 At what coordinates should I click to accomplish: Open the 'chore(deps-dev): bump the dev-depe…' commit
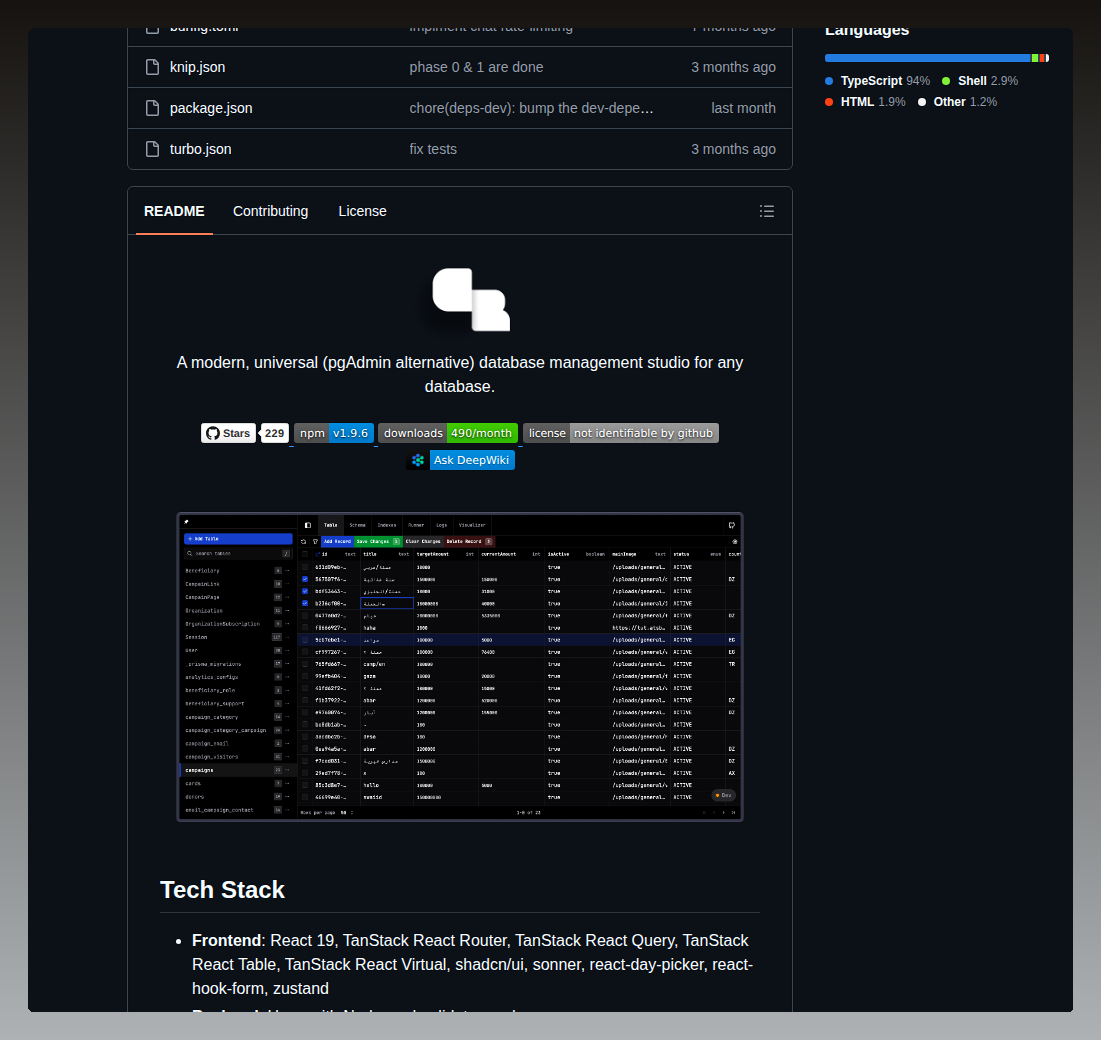(532, 108)
